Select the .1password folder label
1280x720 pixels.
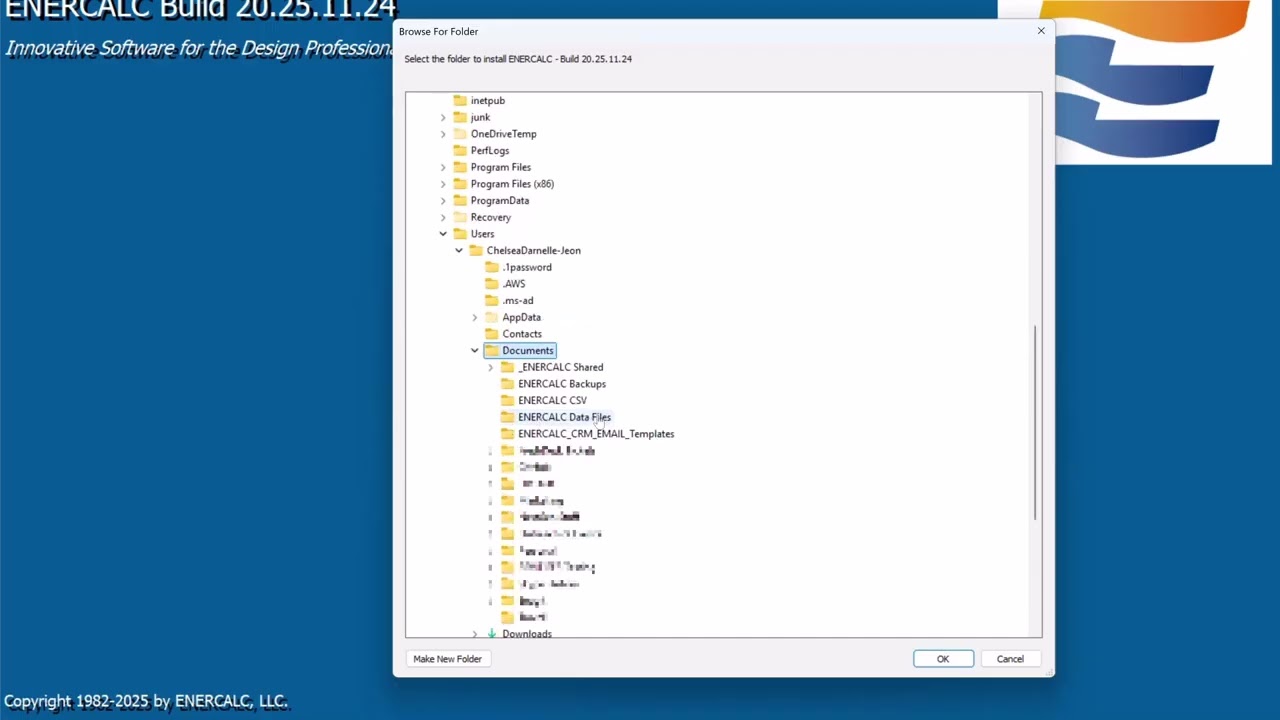[527, 267]
